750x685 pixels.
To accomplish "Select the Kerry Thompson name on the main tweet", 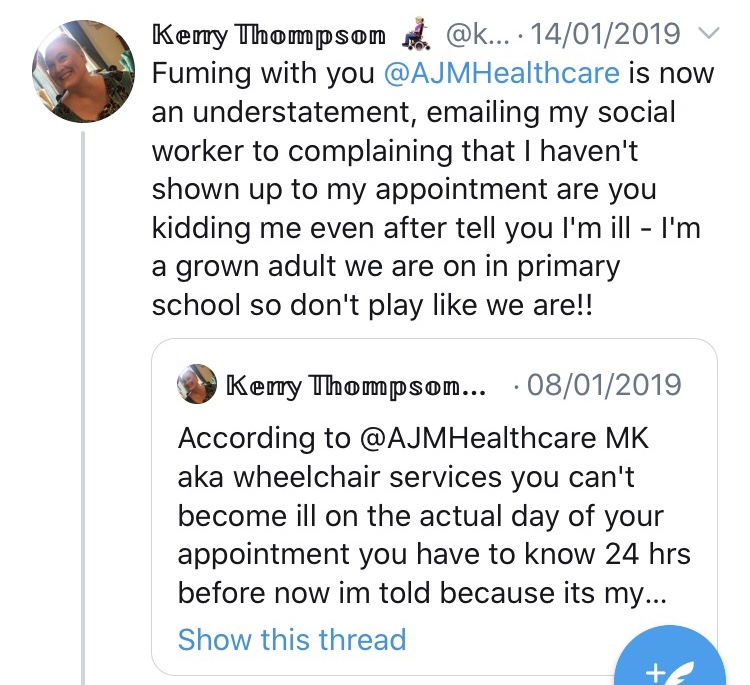I will (x=268, y=36).
